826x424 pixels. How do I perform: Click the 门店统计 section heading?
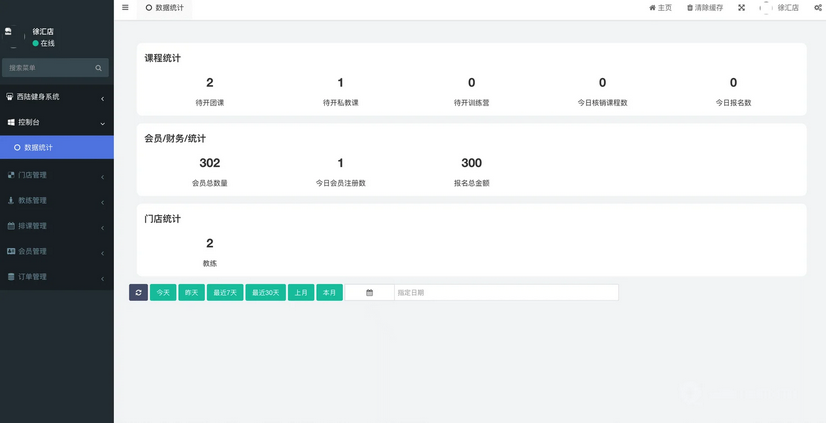162,219
